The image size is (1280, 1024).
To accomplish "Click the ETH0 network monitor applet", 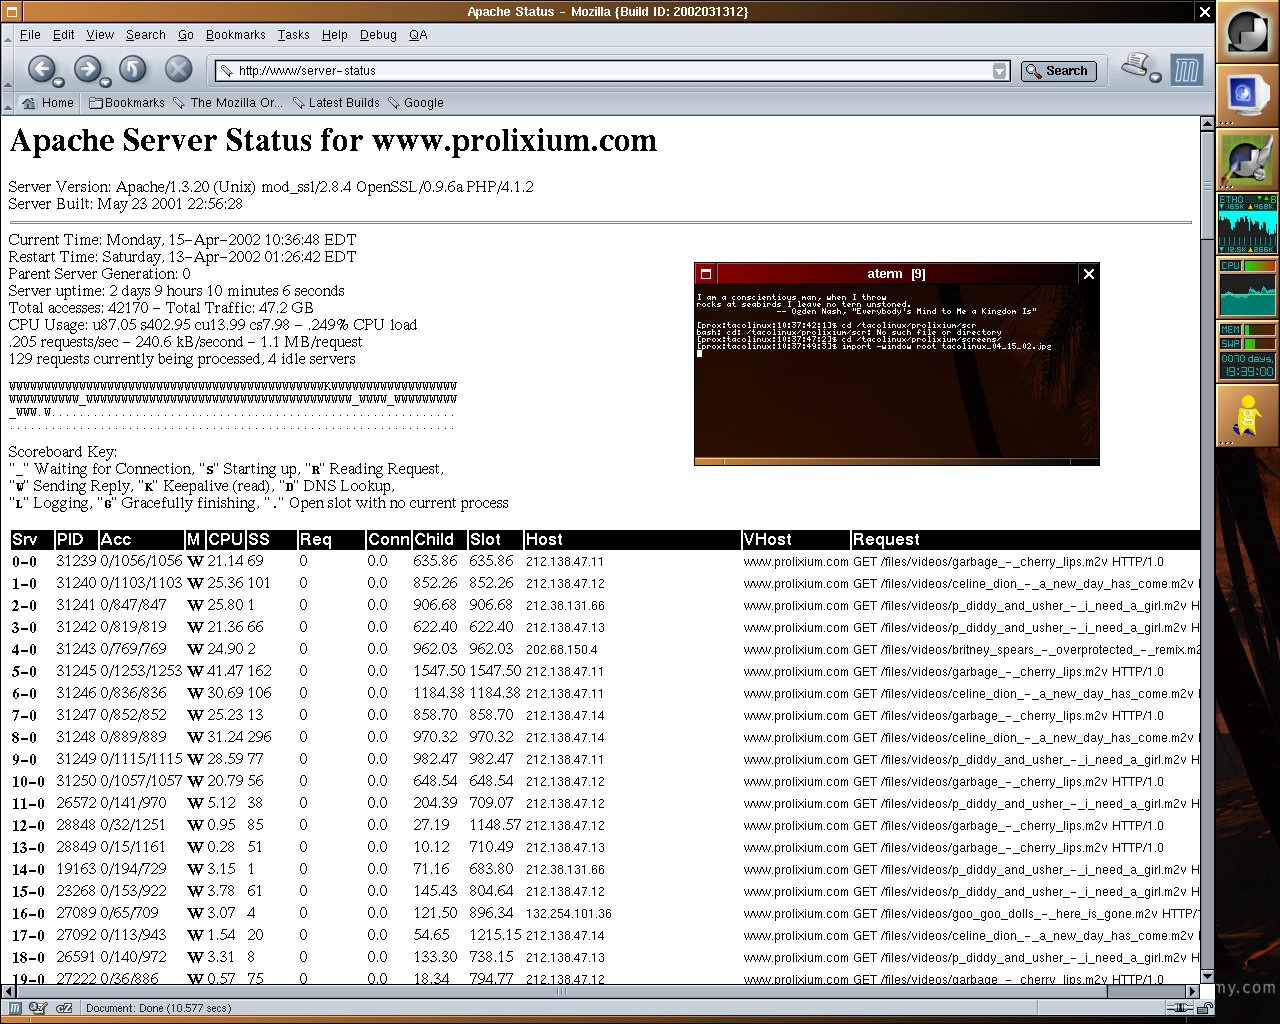I will click(x=1247, y=224).
